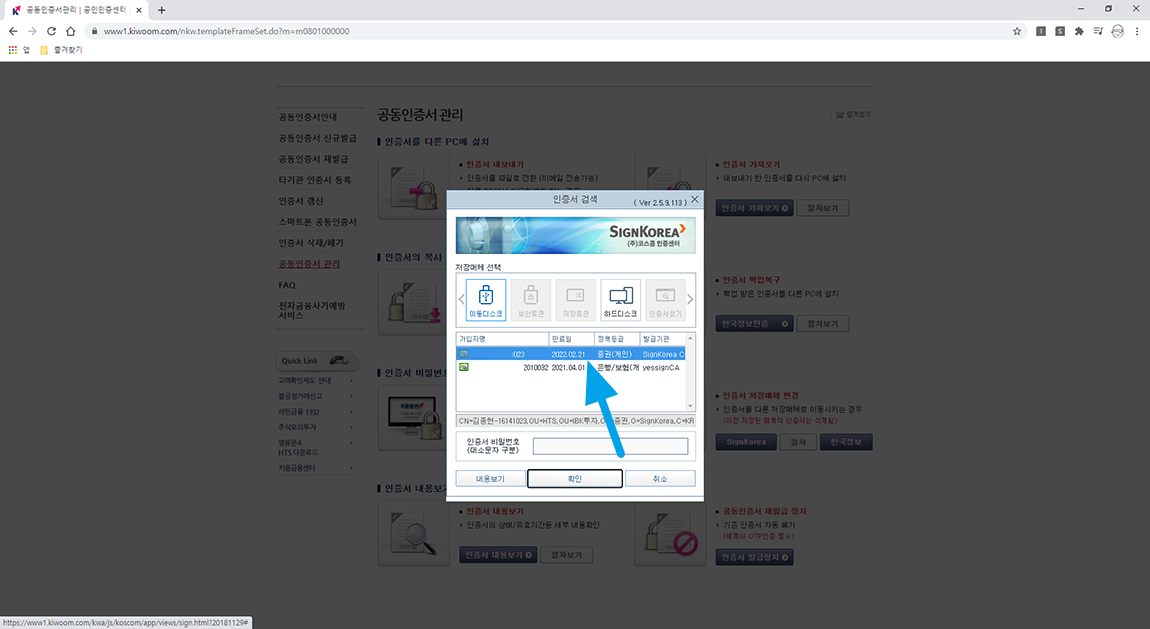This screenshot has width=1150, height=629.
Task: Open the Chrome three-dot menu
Action: pos(1137,32)
